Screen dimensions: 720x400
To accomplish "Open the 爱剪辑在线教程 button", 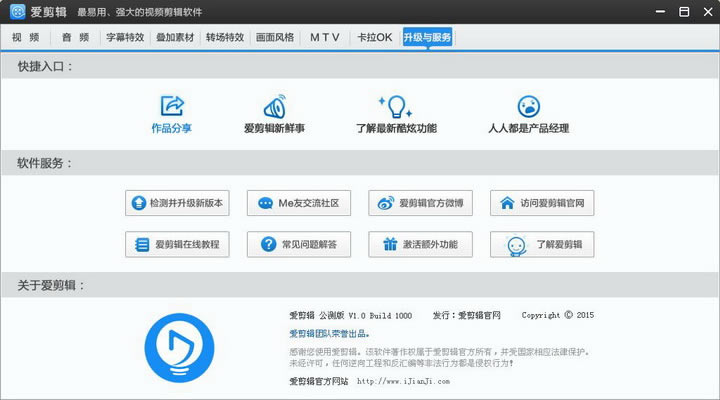I will coord(177,244).
